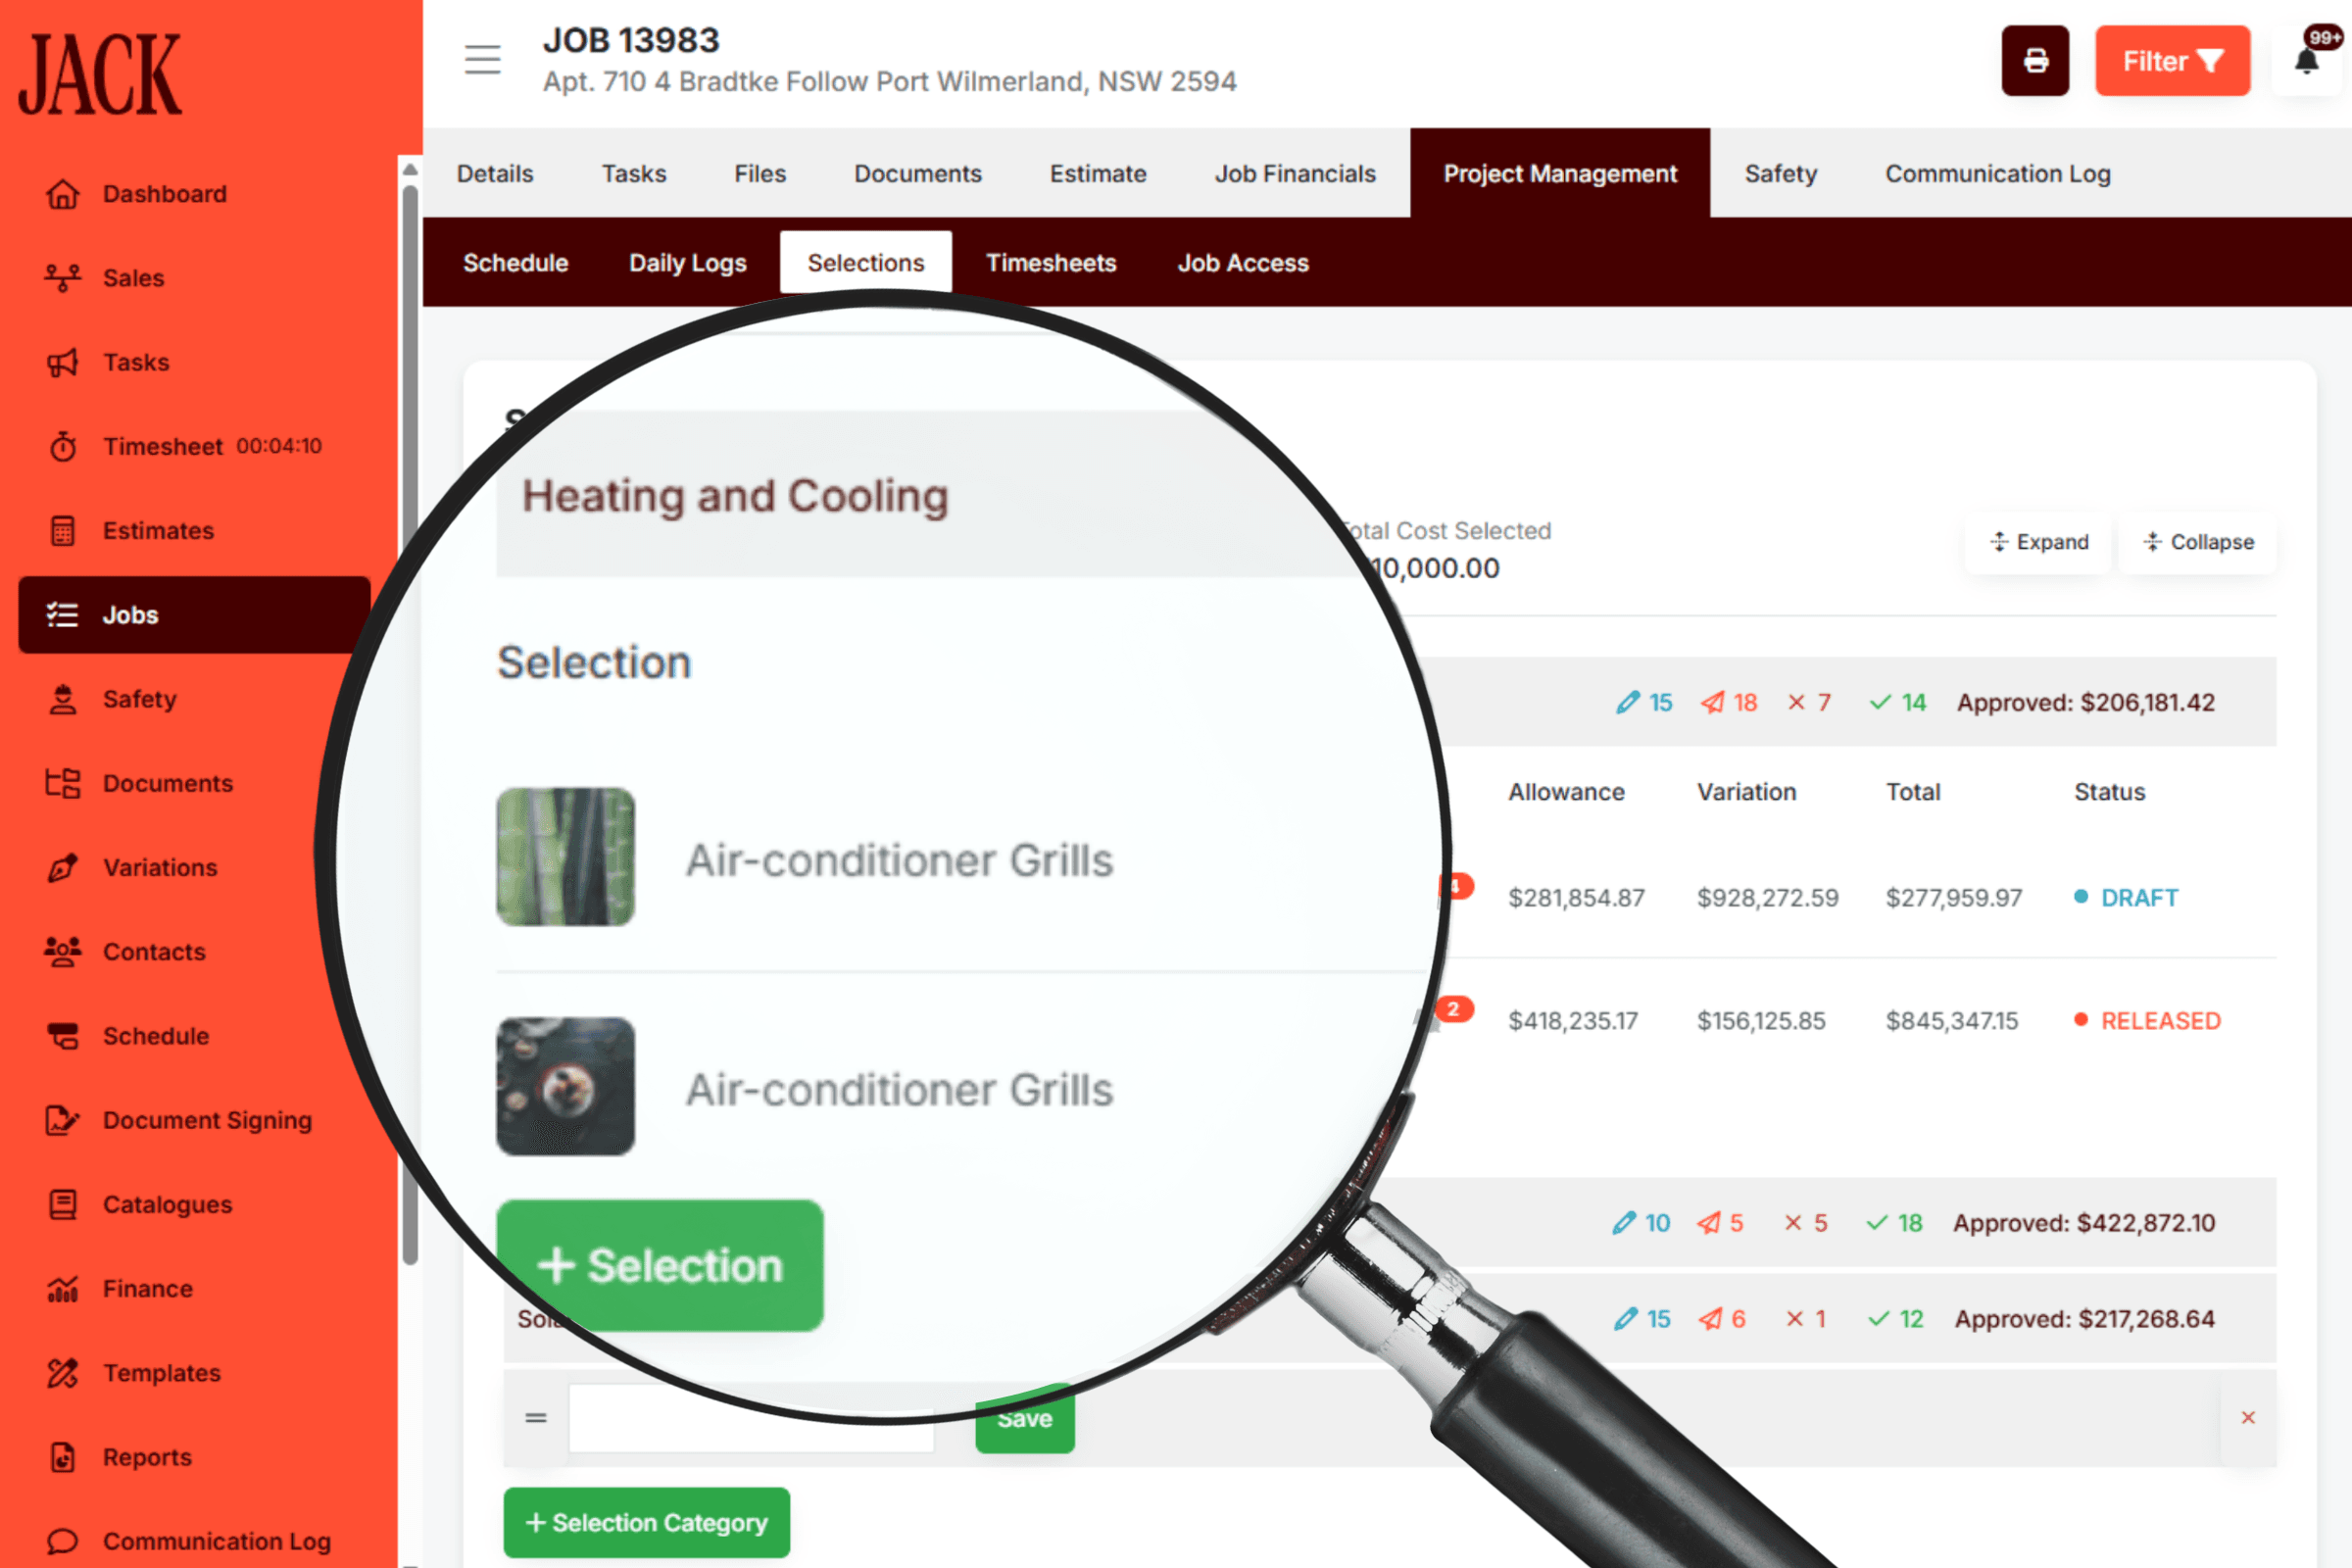This screenshot has height=1568, width=2352.
Task: Expand all selection categories
Action: (x=2038, y=542)
